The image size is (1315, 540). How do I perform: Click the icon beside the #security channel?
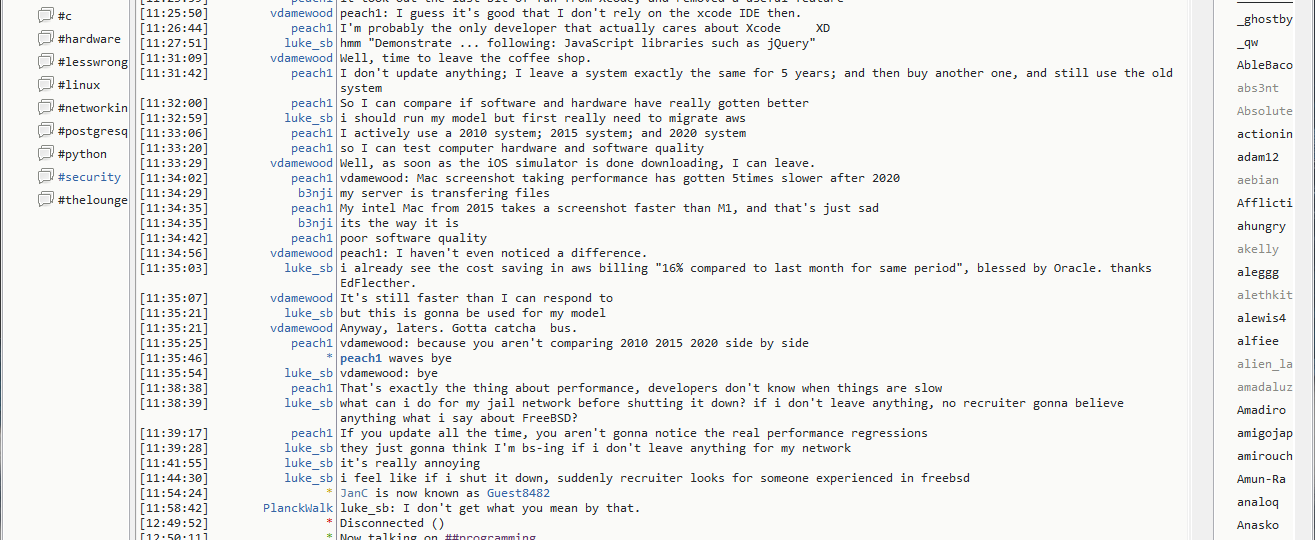pyautogui.click(x=45, y=177)
